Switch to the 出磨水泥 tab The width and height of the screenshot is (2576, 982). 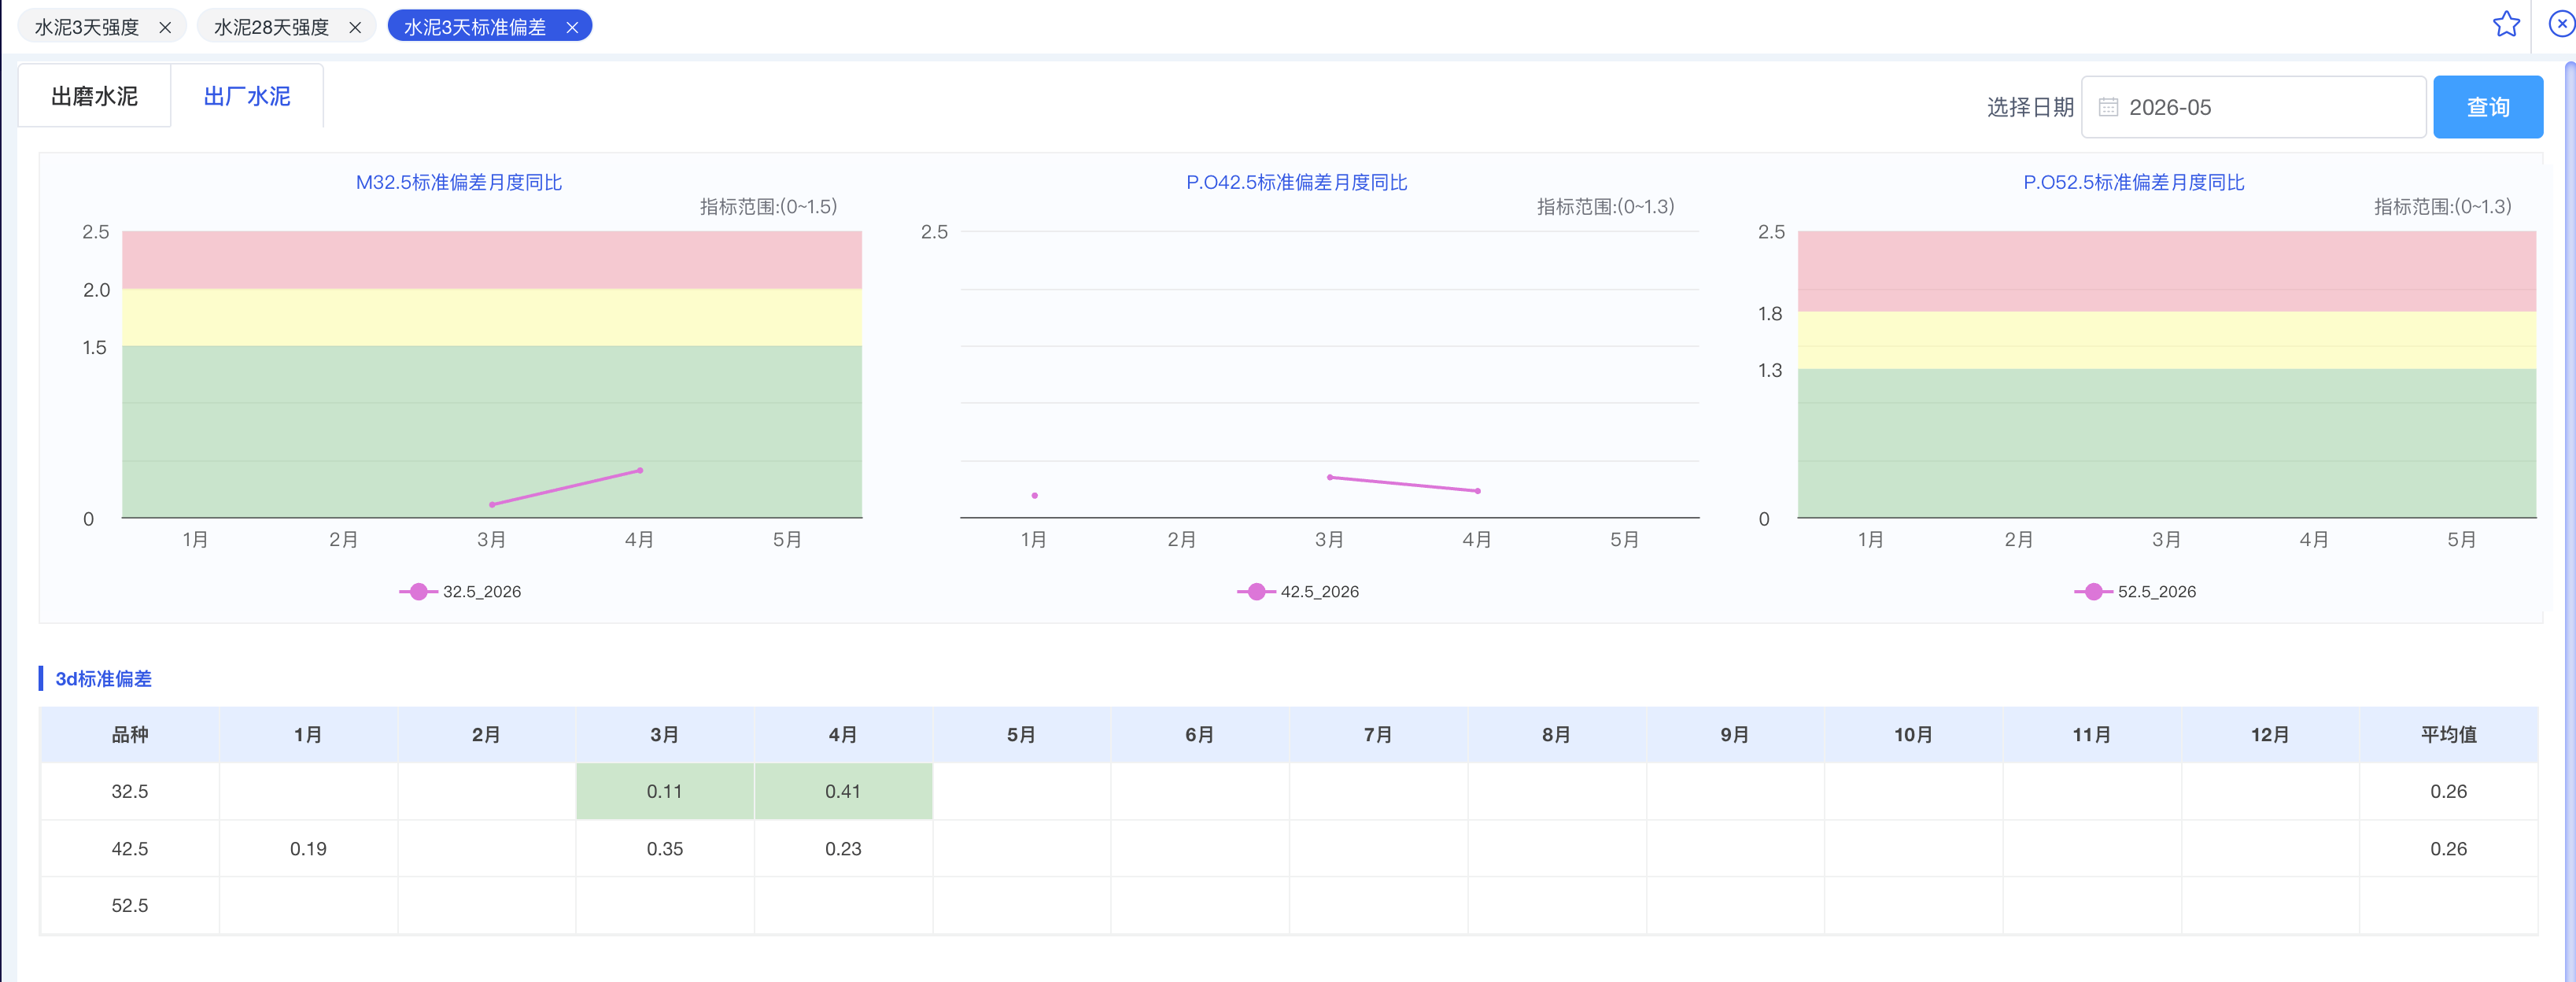coord(95,96)
